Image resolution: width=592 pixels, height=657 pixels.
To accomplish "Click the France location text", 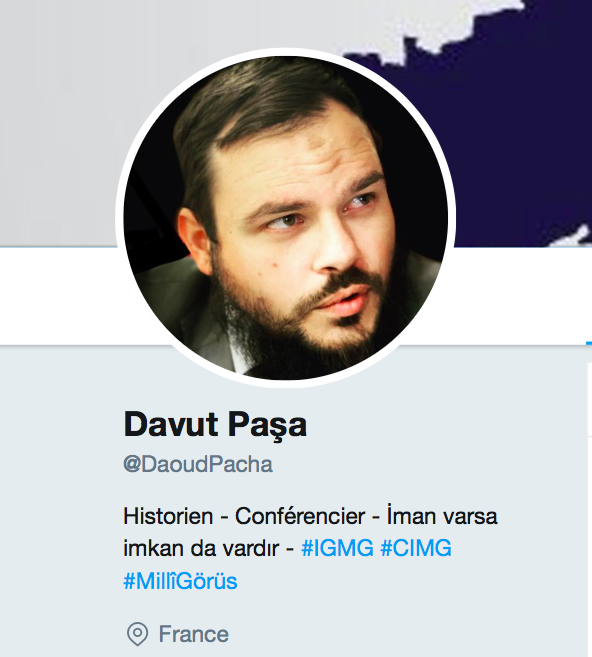I will tap(194, 634).
